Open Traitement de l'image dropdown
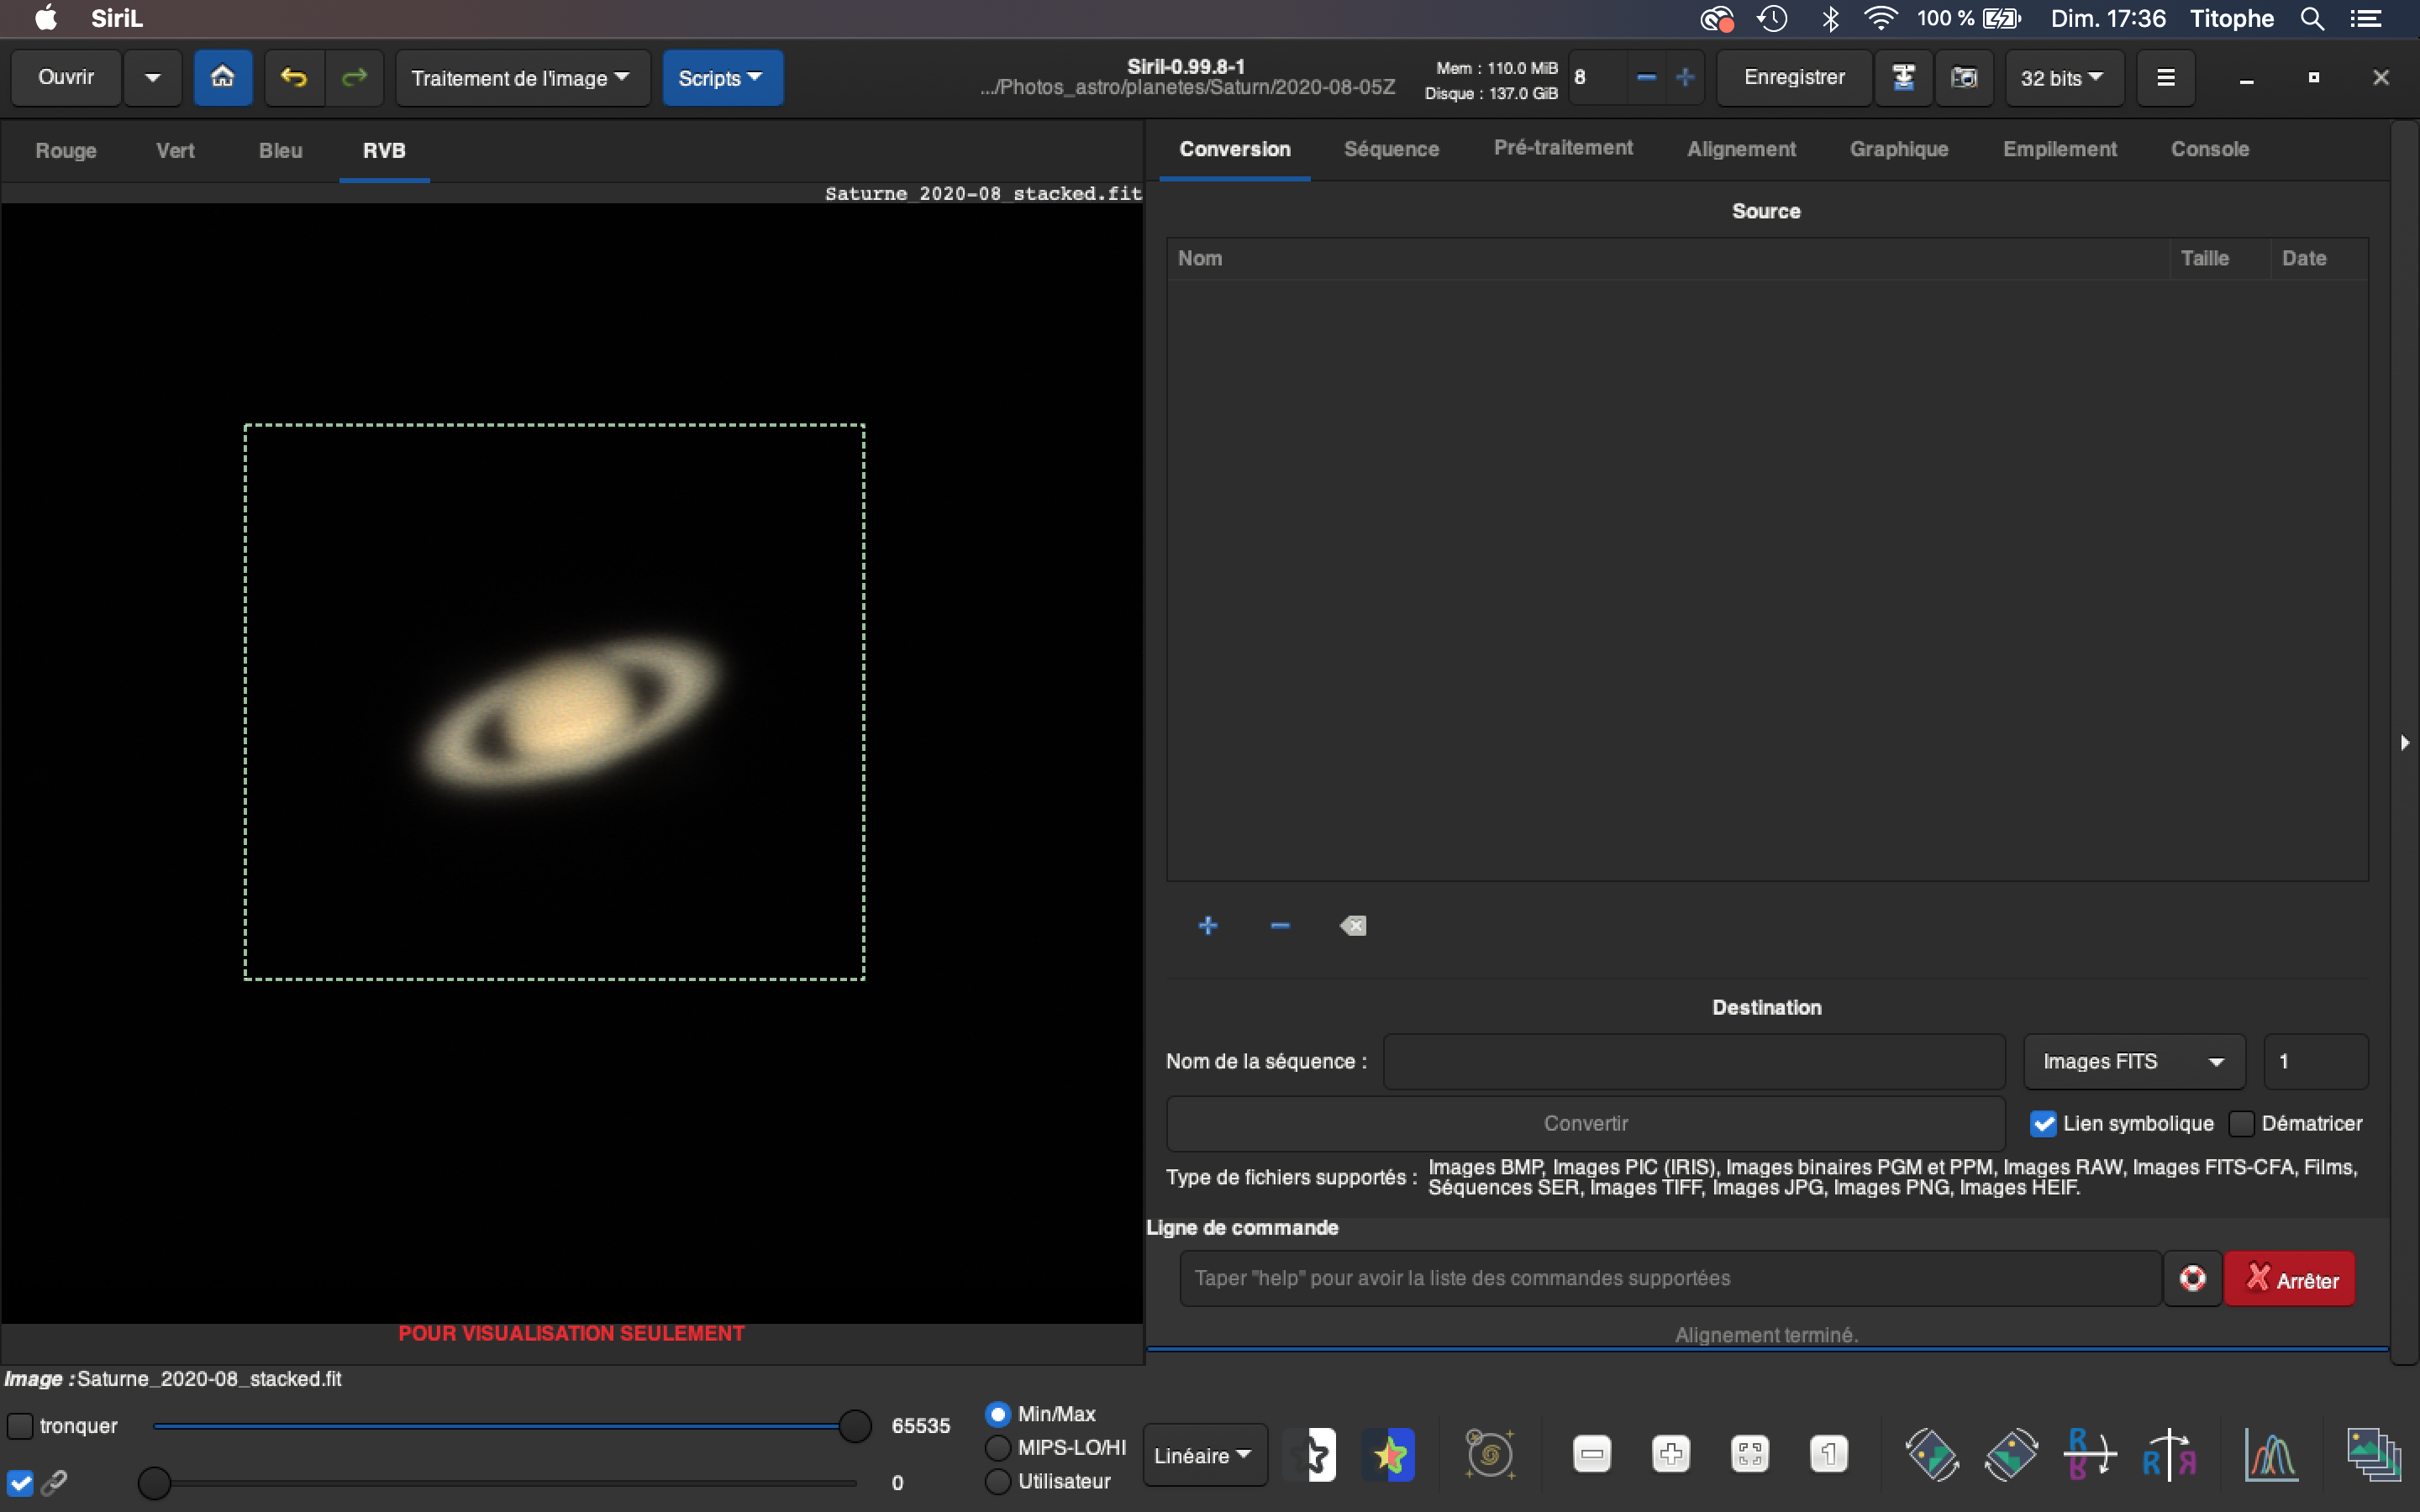The height and width of the screenshot is (1512, 2420). [521, 78]
